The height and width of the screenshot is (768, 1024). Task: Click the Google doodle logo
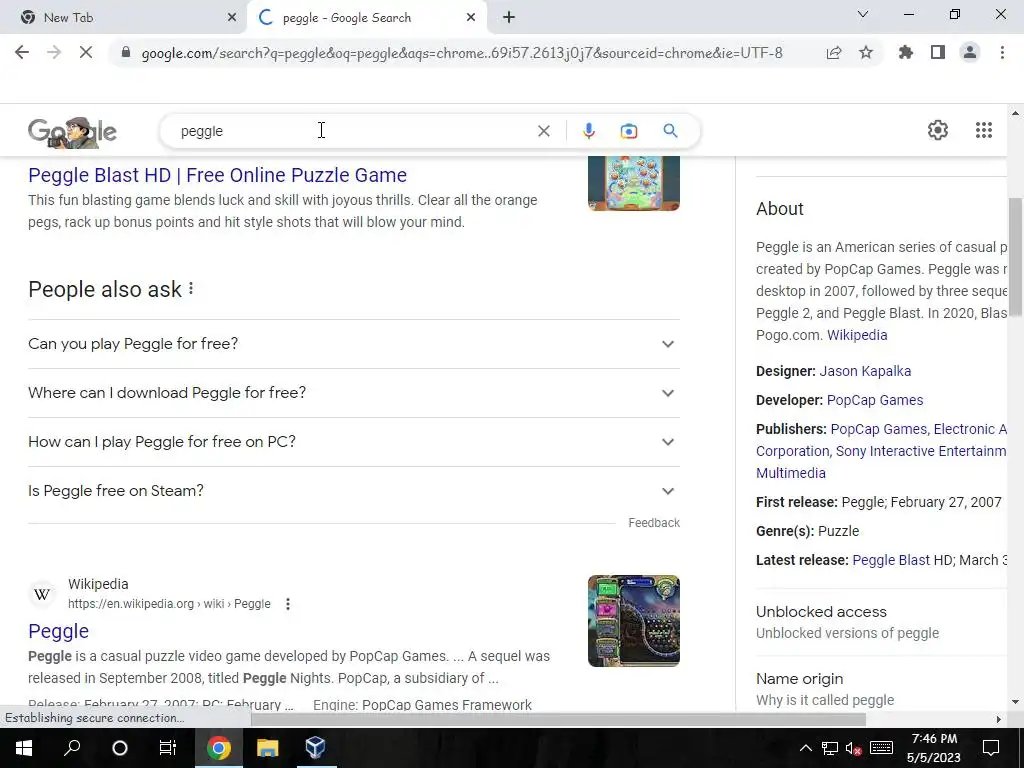pyautogui.click(x=72, y=132)
